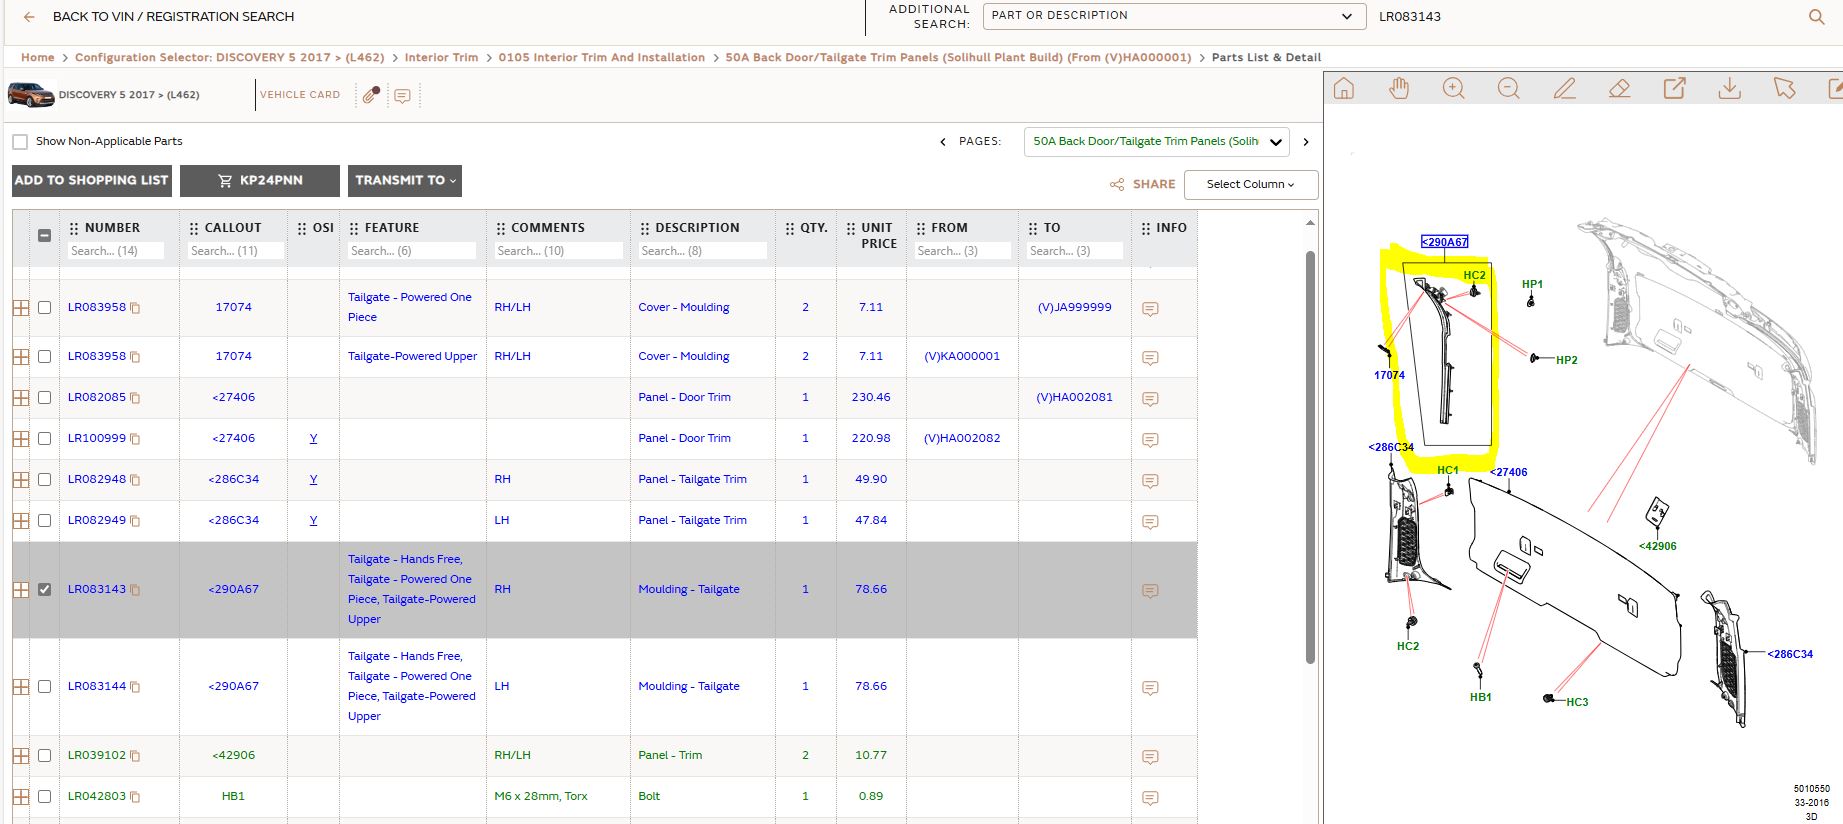Open 0105 Interior Trim And Installation breadcrumb
The width and height of the screenshot is (1843, 824).
(602, 58)
